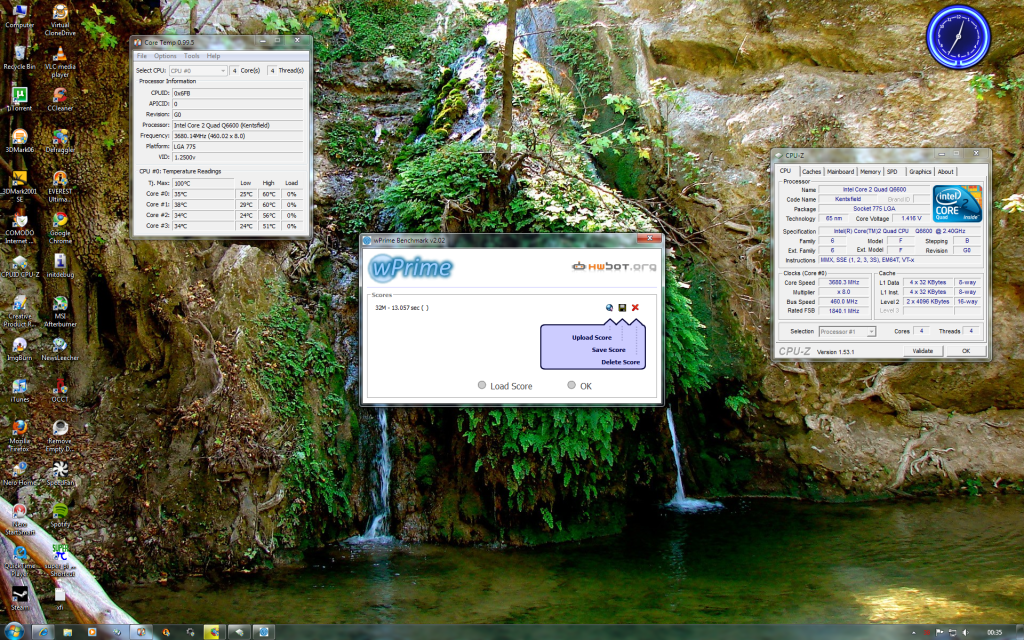This screenshot has width=1024, height=640.
Task: Click the red X delete score icon
Action: (635, 307)
